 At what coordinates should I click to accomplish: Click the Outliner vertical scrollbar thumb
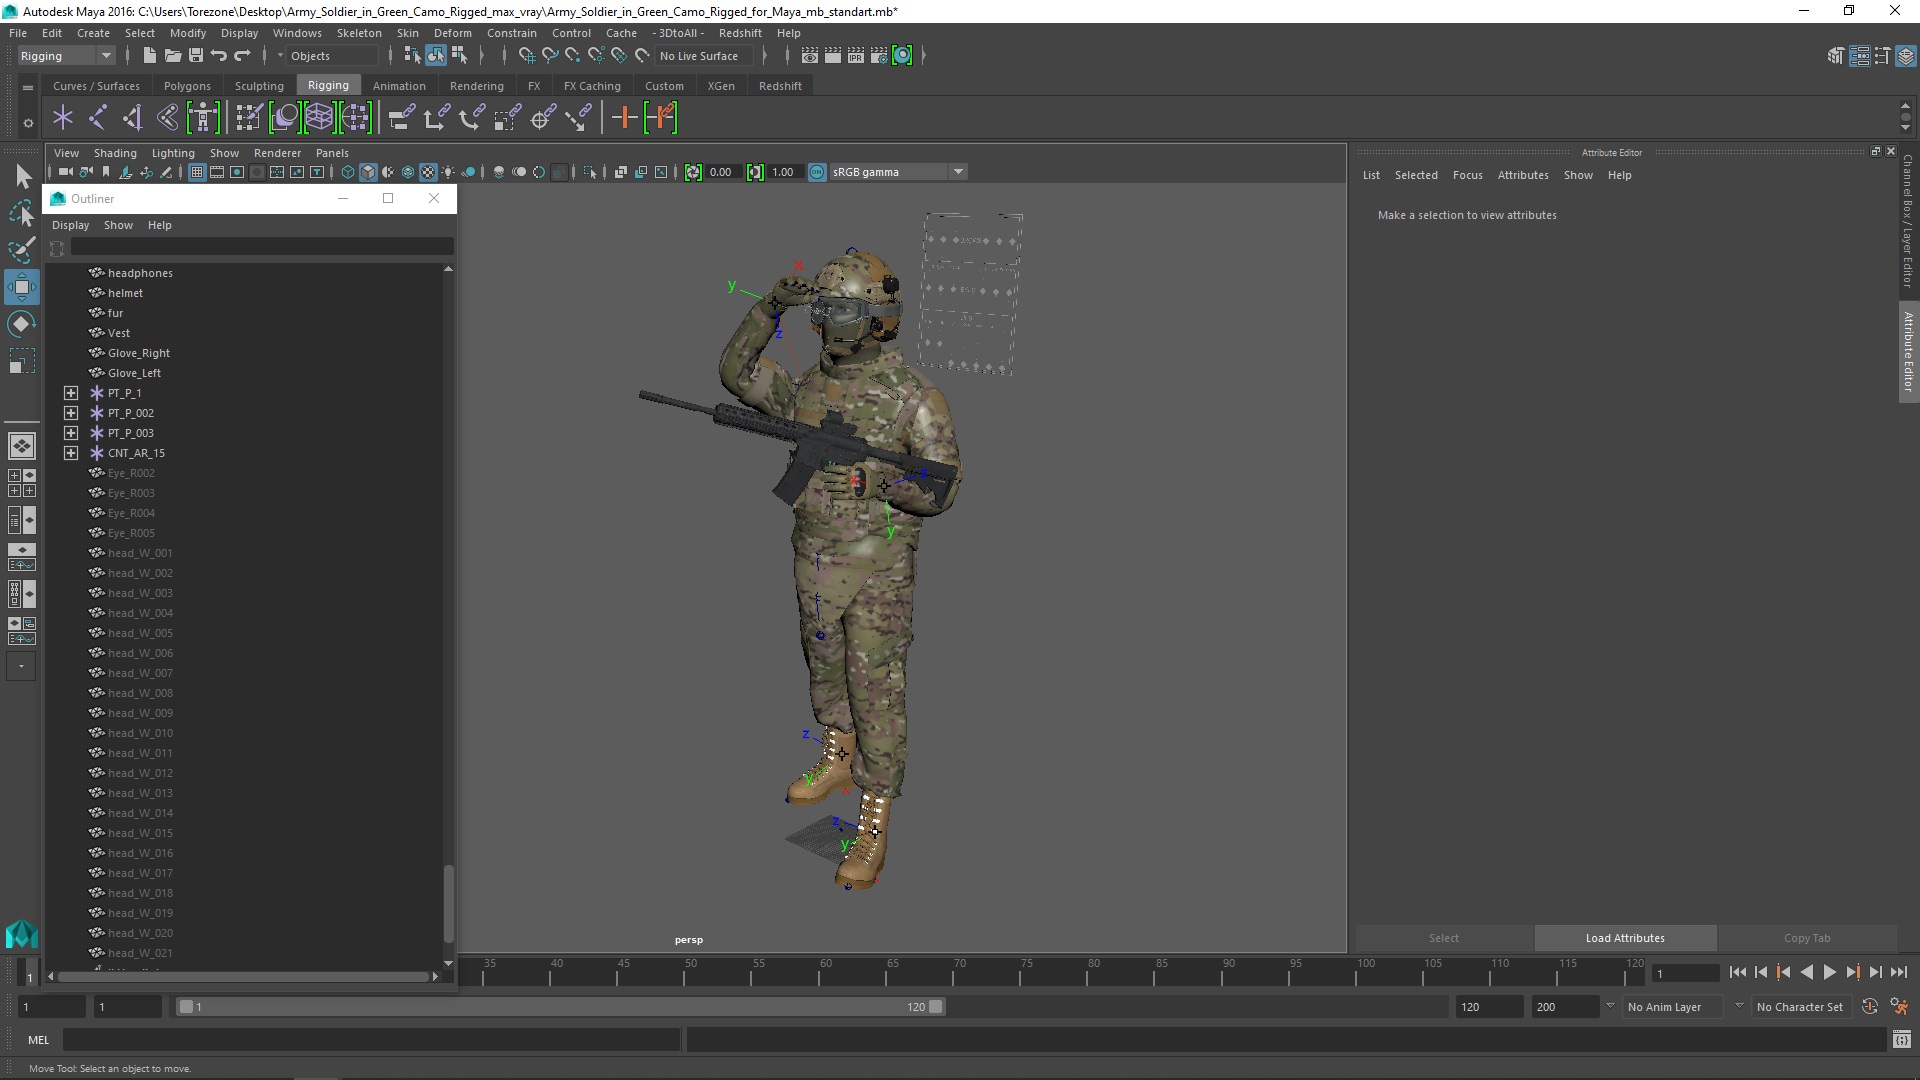[x=448, y=903]
